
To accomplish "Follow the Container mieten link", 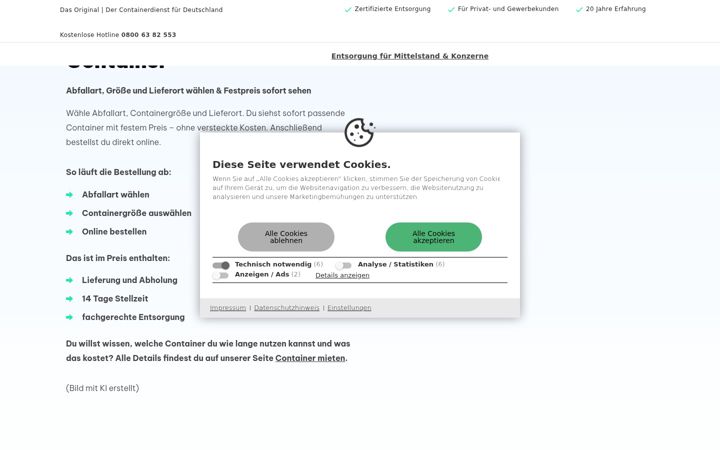I will (x=310, y=358).
